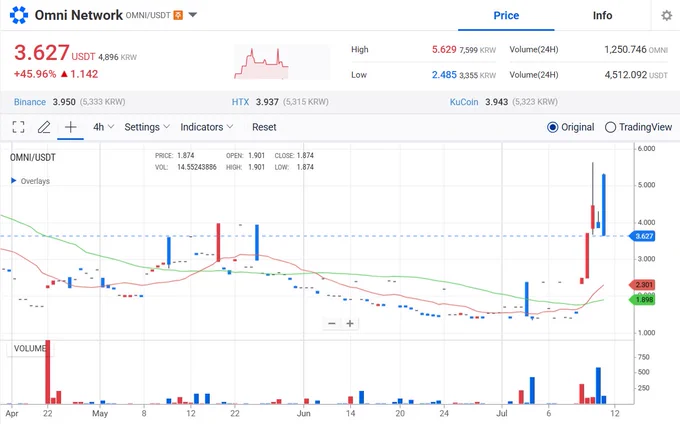Click the red 2.301 moving average tag
The height and width of the screenshot is (424, 680).
tap(642, 285)
